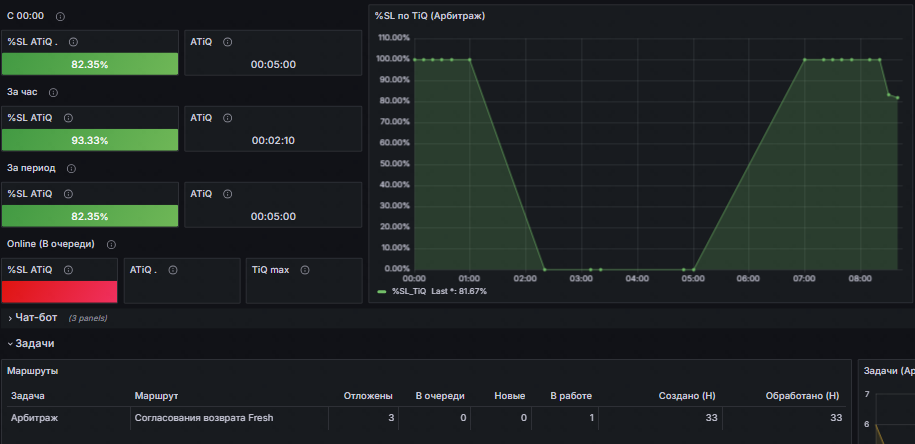Image resolution: width=915 pixels, height=444 pixels.
Task: Click the С 00:00 section title
Action: pos(25,16)
